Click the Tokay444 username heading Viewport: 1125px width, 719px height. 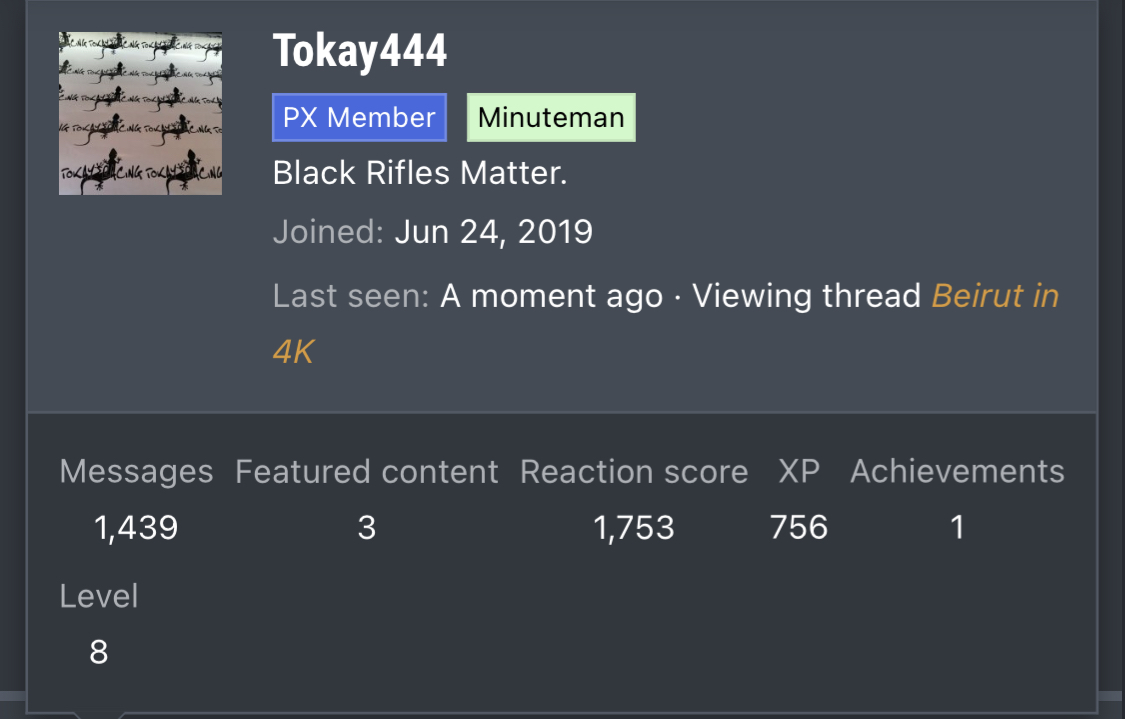click(x=359, y=51)
